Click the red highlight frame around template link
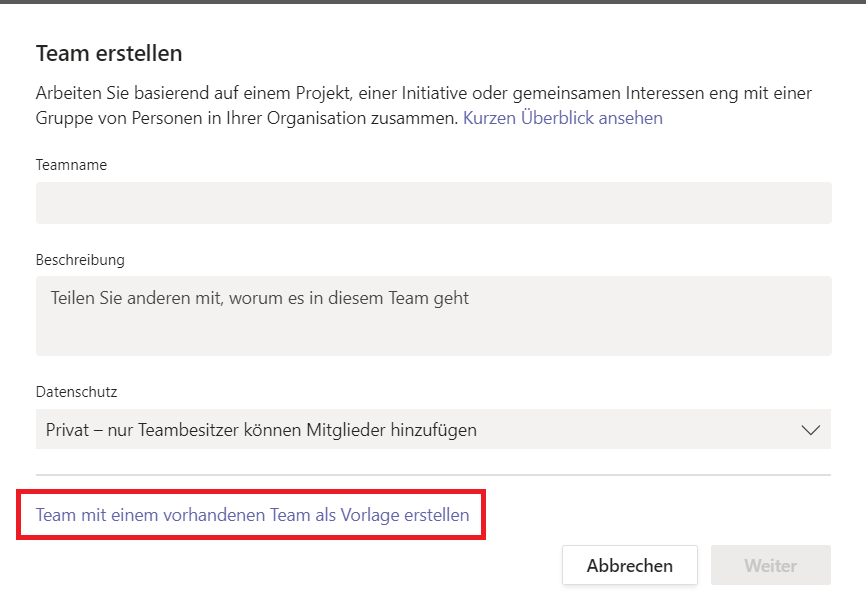The image size is (866, 611). (x=251, y=491)
